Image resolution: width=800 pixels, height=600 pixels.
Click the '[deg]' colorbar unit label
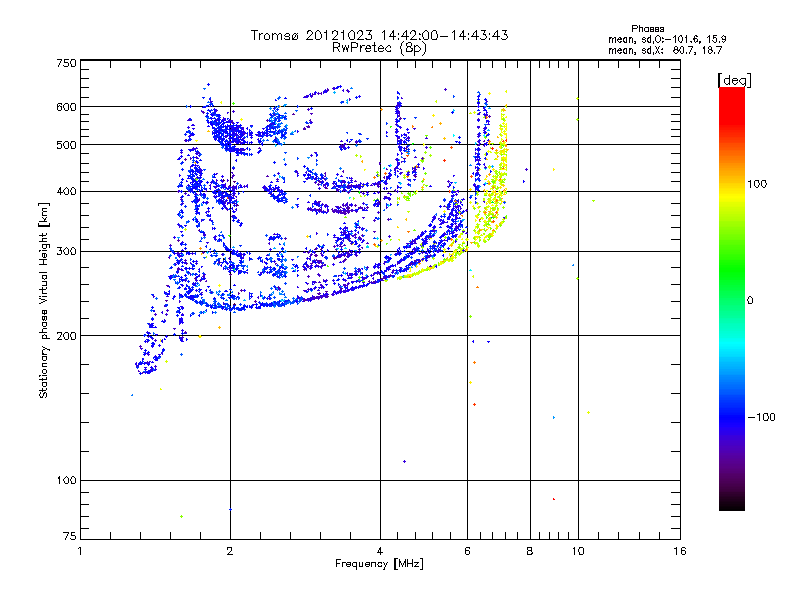point(734,80)
